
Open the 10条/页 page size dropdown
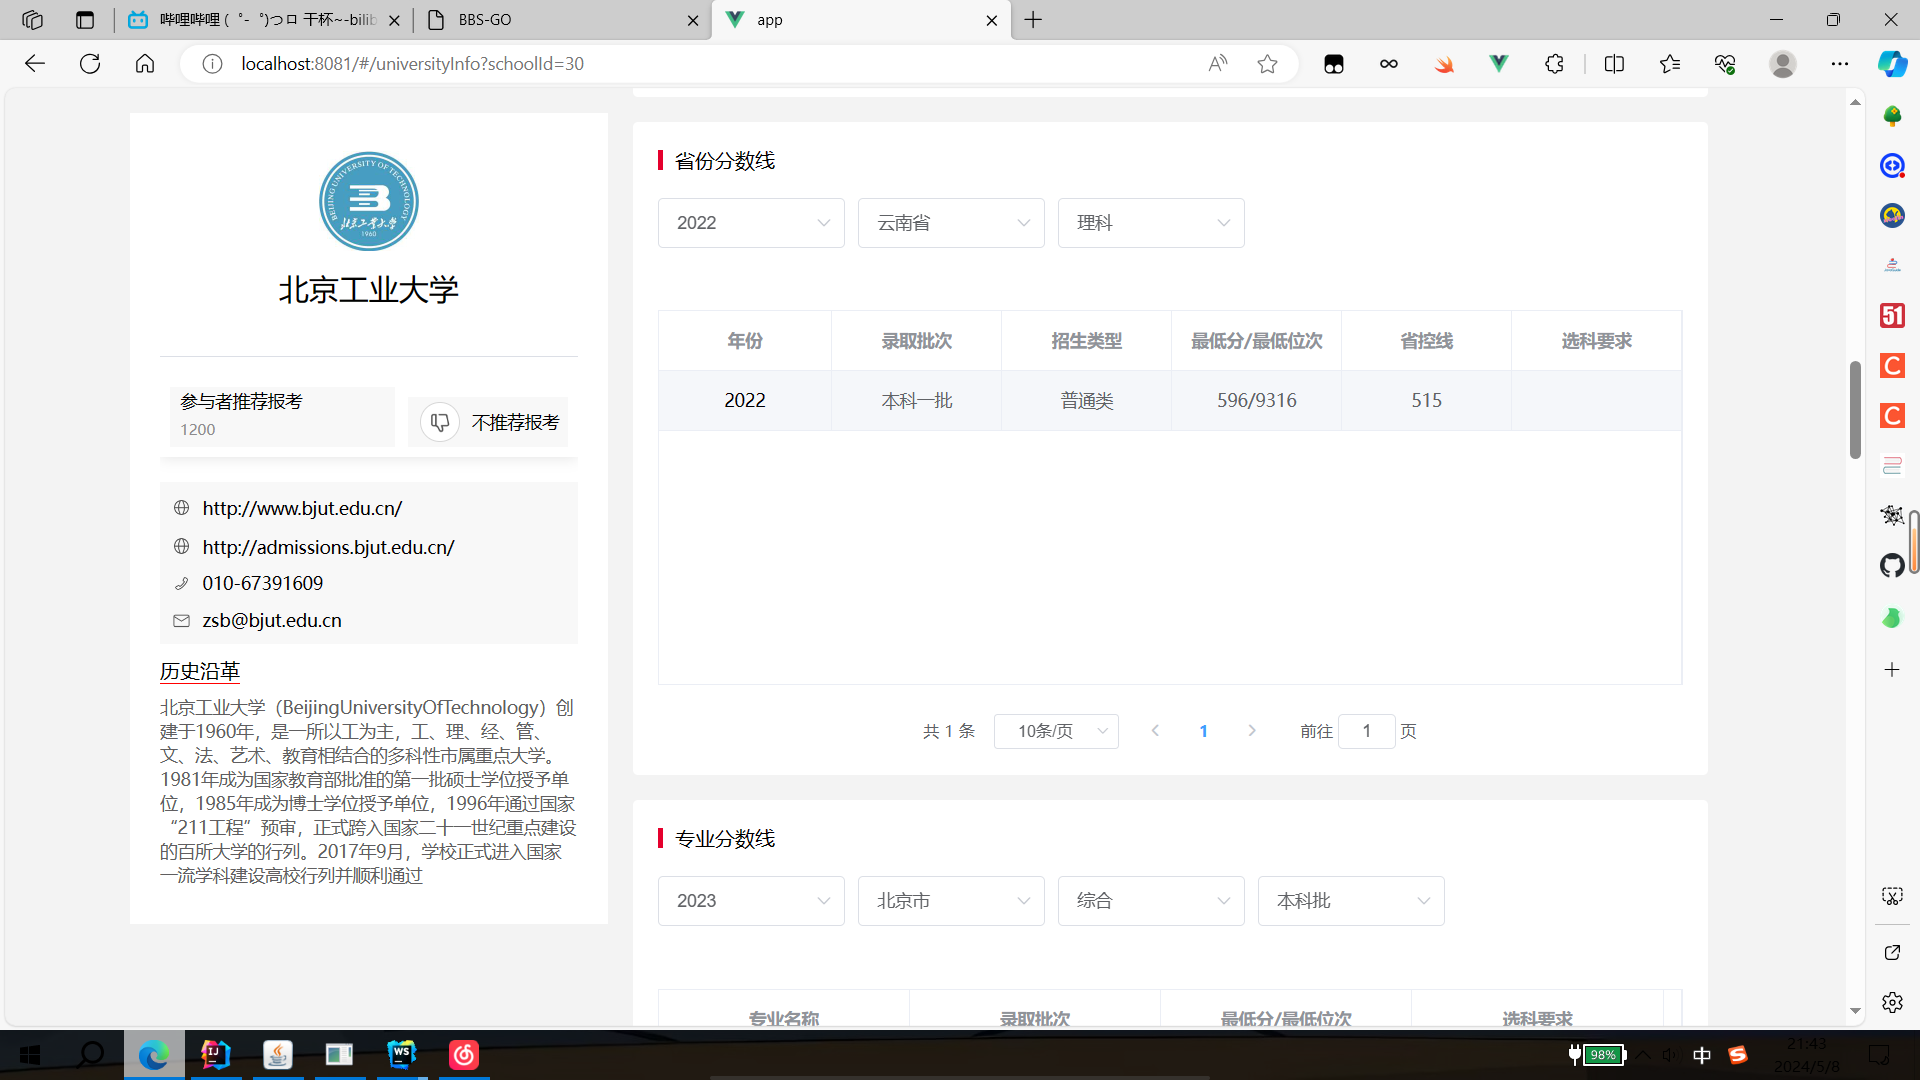(x=1056, y=731)
